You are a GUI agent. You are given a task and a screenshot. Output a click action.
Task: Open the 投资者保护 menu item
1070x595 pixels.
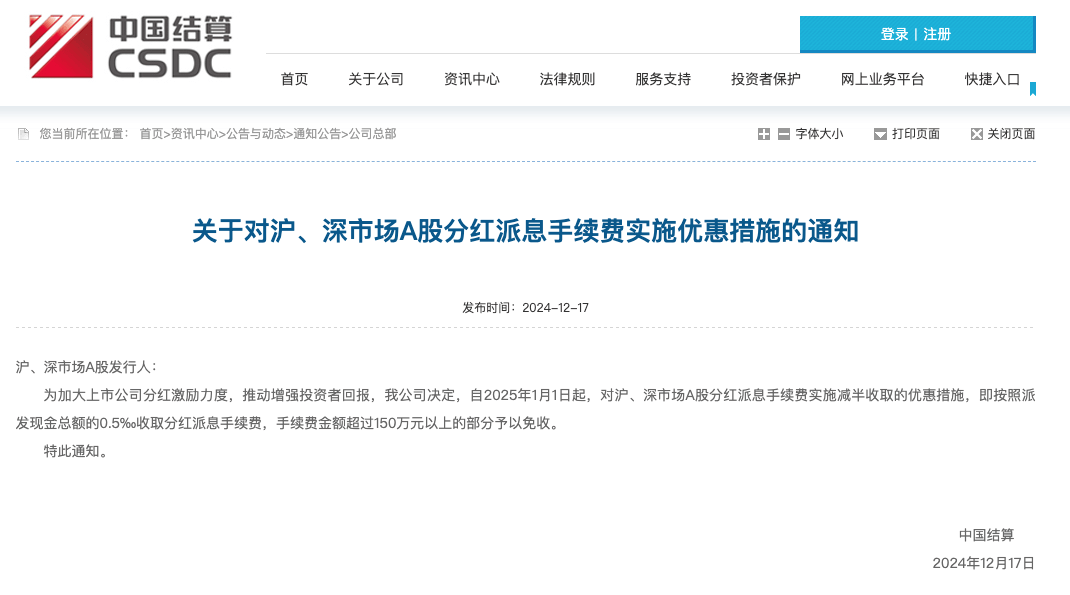(x=766, y=79)
